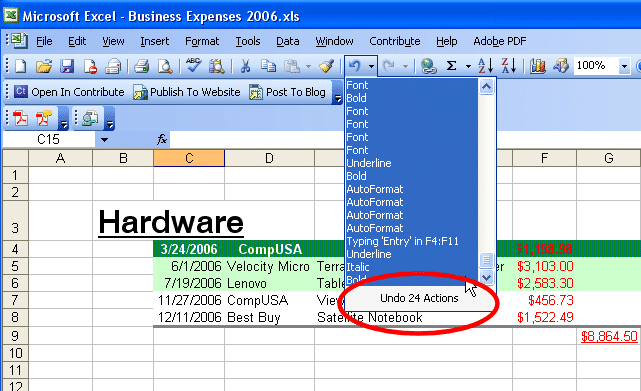This screenshot has width=641, height=391.
Task: Click the Send for Review icon
Action: tap(90, 119)
